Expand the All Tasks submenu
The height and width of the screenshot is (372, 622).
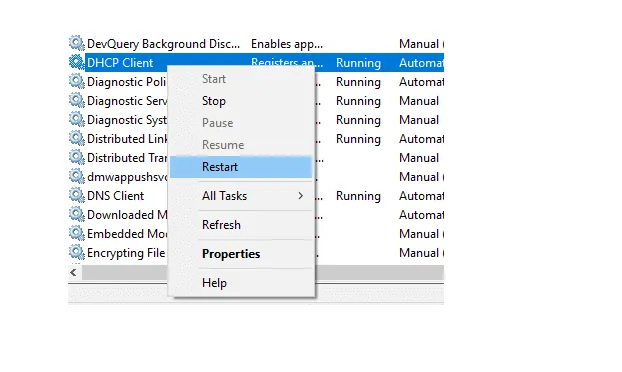[241, 196]
